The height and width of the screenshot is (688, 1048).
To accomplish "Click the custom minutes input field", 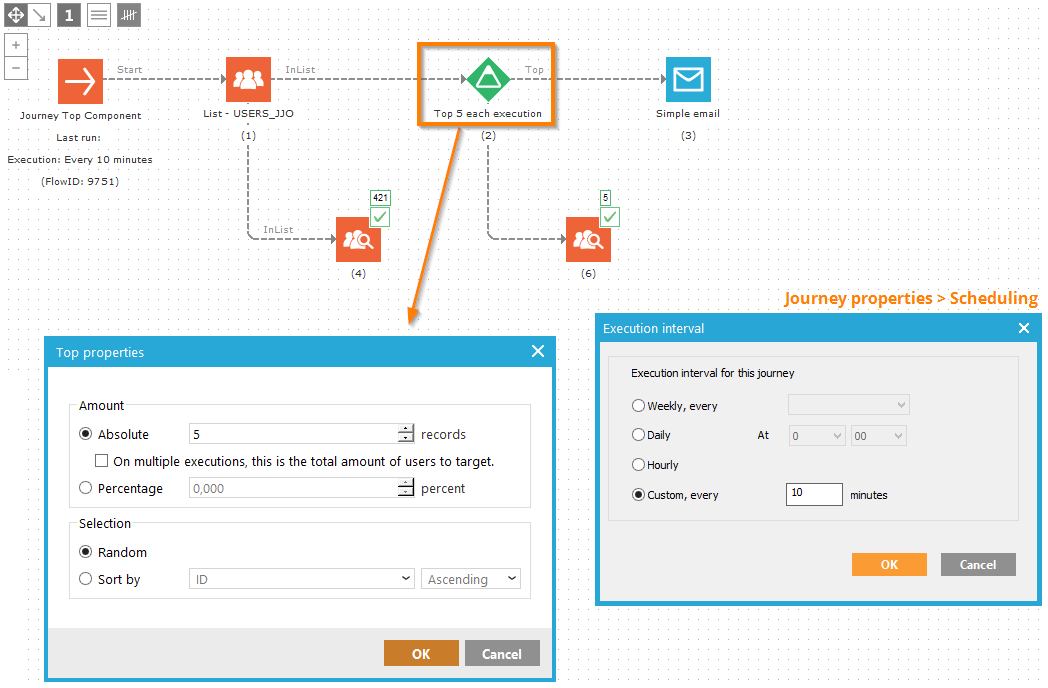I will (813, 494).
